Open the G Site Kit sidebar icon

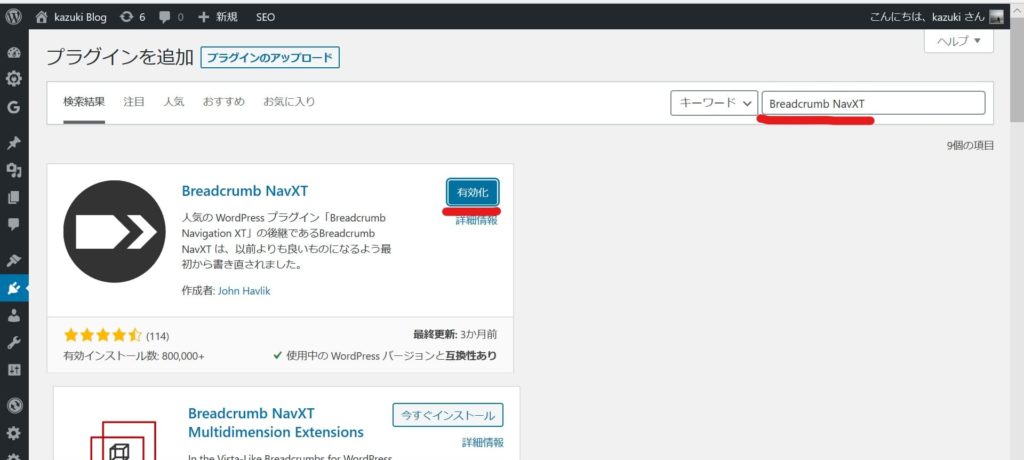coord(14,108)
